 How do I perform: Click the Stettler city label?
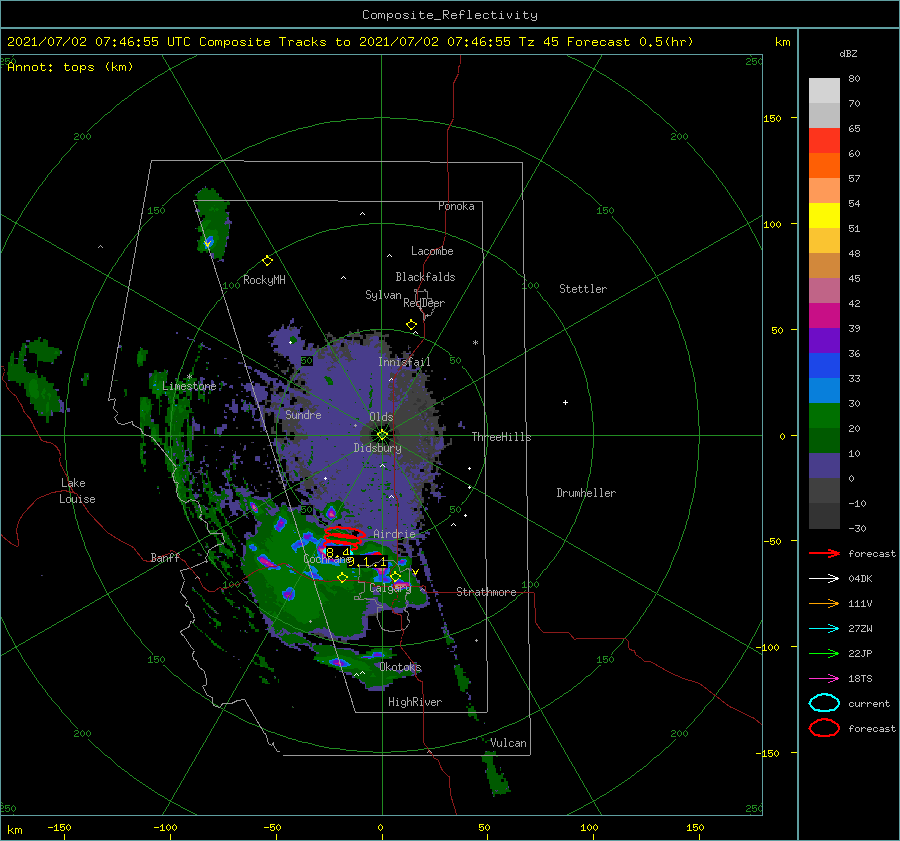point(583,289)
